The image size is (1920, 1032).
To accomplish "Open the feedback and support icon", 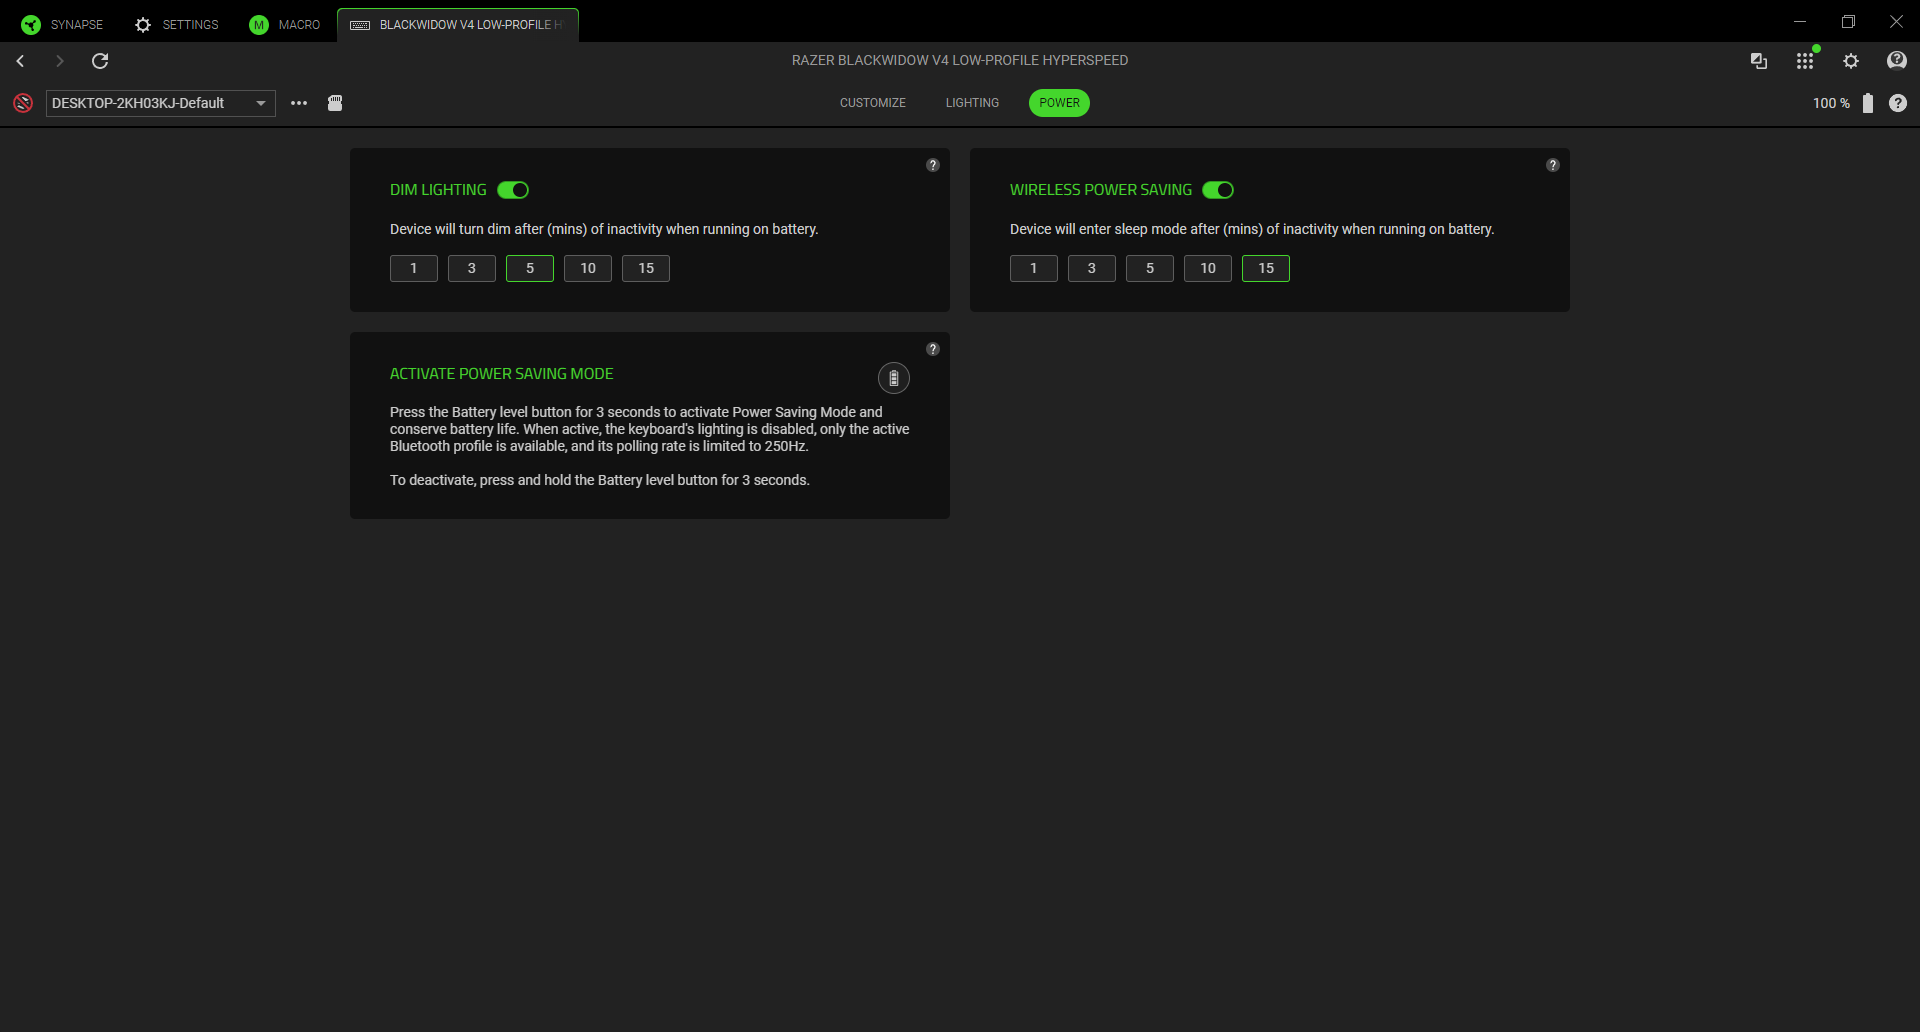I will point(1897,61).
